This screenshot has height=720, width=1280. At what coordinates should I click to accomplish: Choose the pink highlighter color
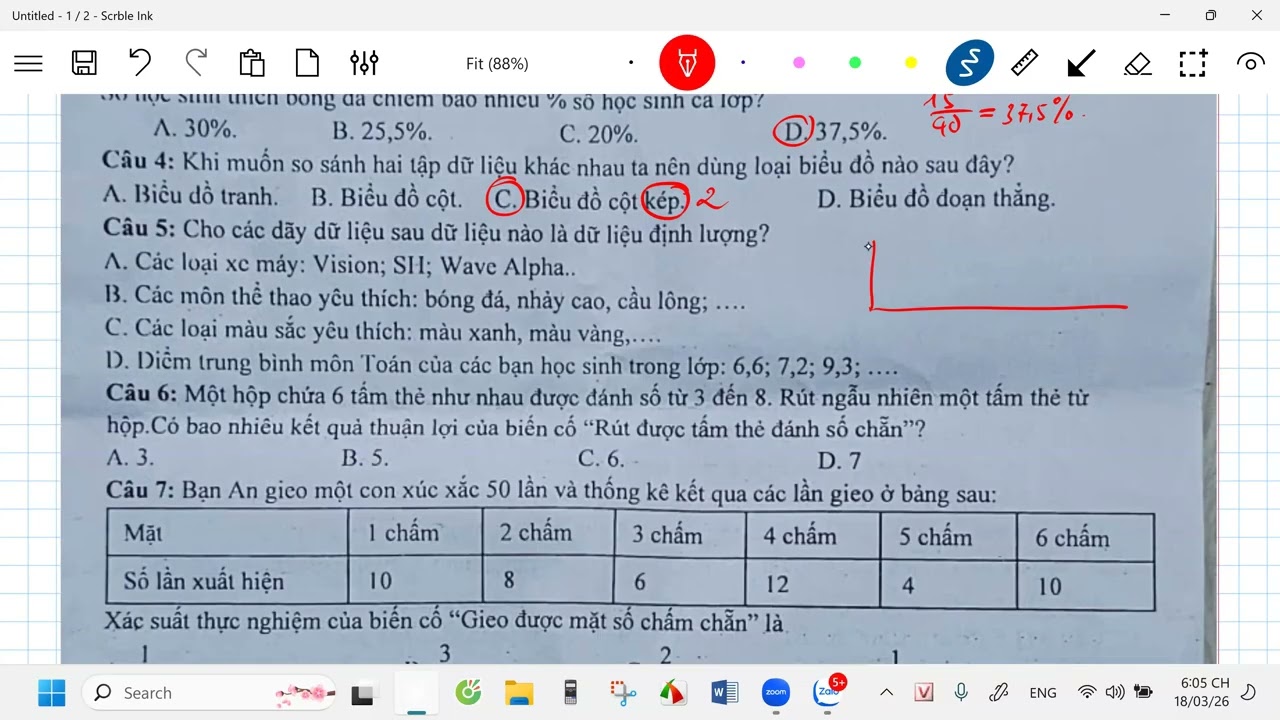tap(799, 63)
